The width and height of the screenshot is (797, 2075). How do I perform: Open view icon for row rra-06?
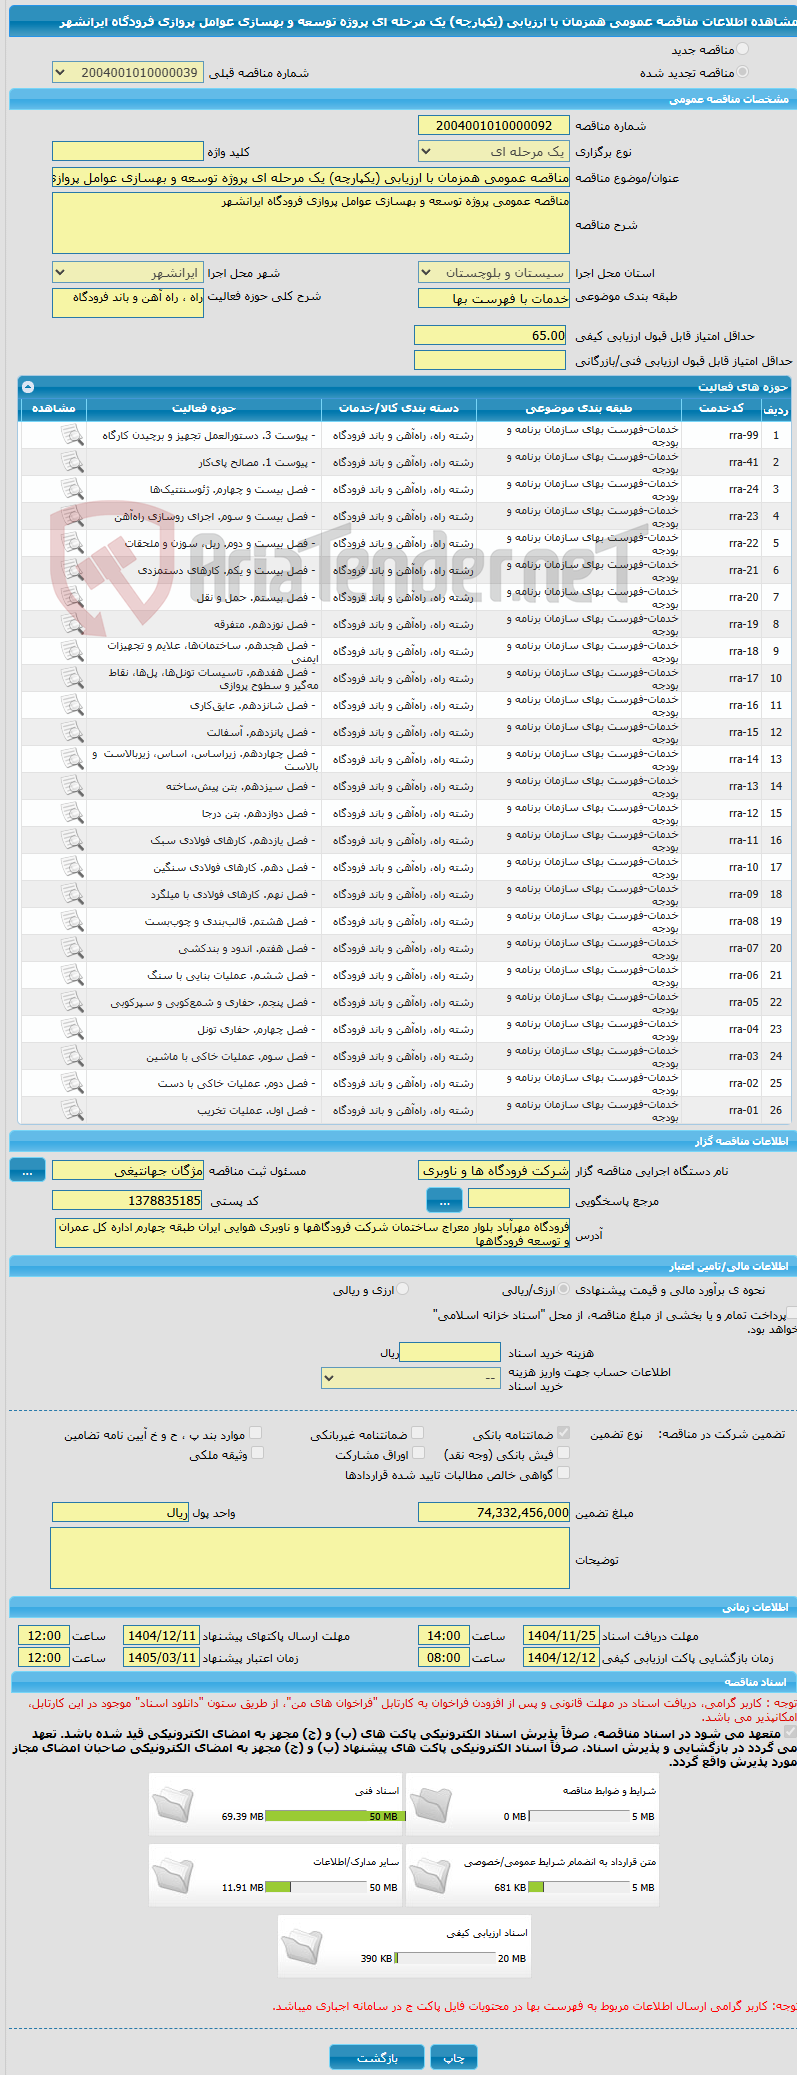point(72,975)
